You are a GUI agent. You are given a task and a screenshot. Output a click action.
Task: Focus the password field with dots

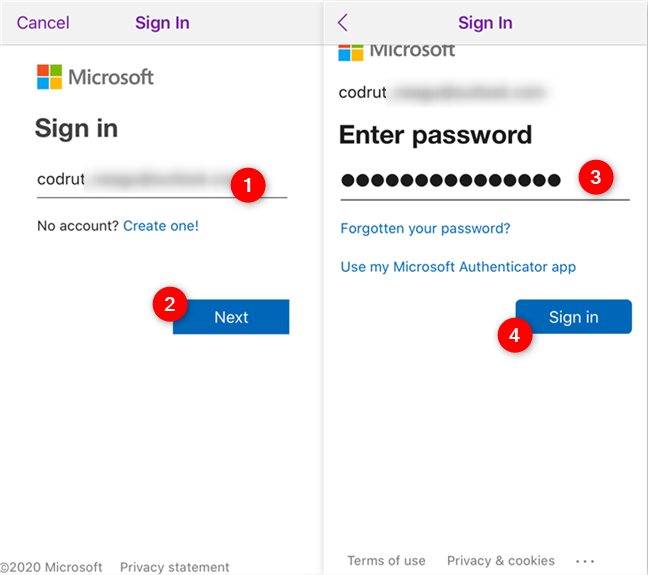(485, 180)
